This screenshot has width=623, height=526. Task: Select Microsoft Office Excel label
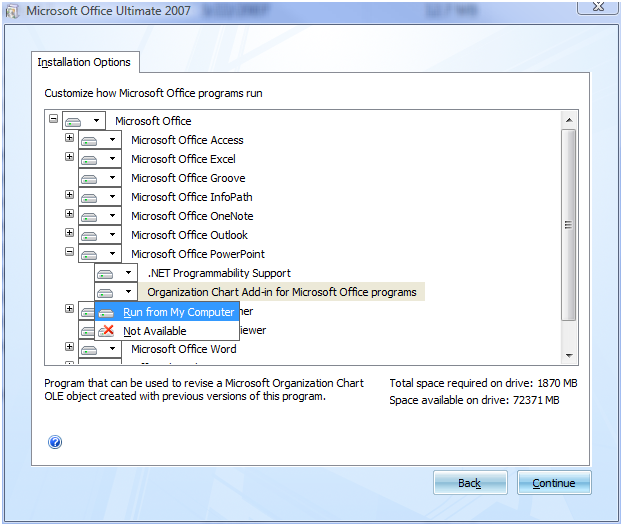[x=183, y=159]
